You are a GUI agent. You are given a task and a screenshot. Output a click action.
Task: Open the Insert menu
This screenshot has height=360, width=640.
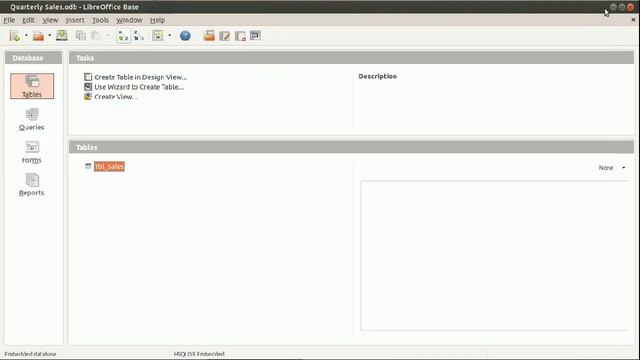[x=75, y=20]
